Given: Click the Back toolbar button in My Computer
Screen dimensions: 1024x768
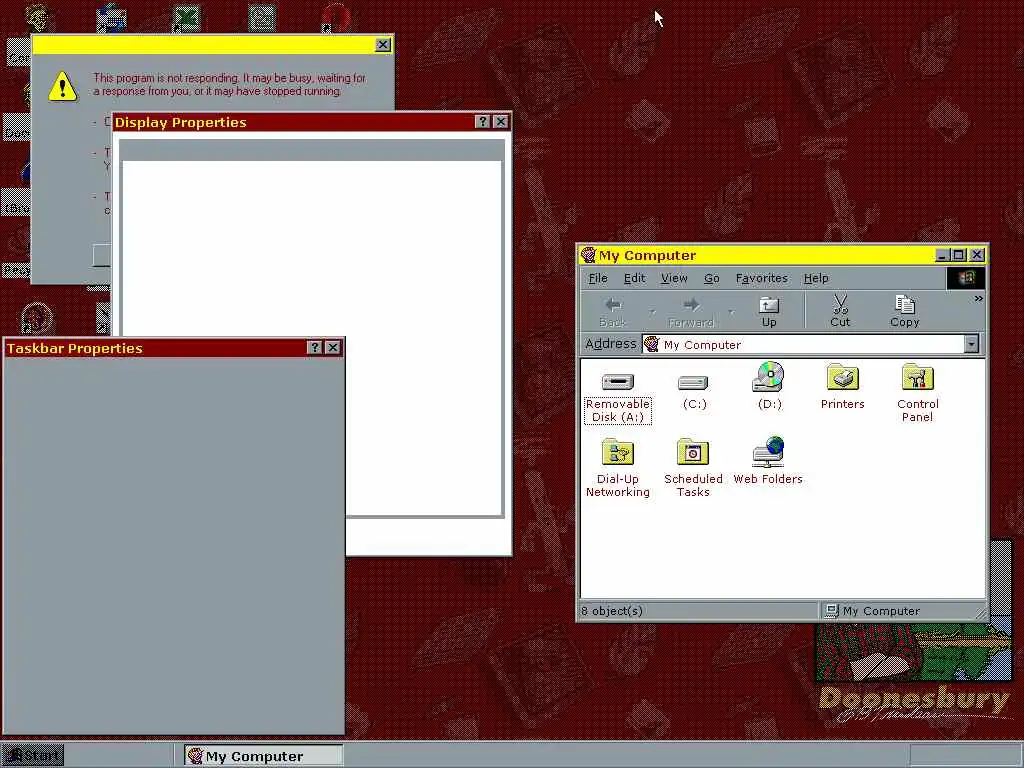Looking at the screenshot, I should (613, 311).
